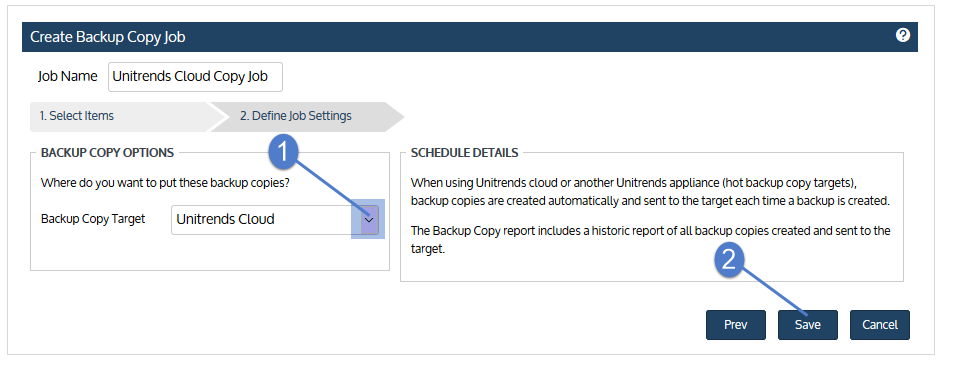Screen dimensions: 959x378
Task: Click the numbered callout circle 1
Action: (x=283, y=151)
